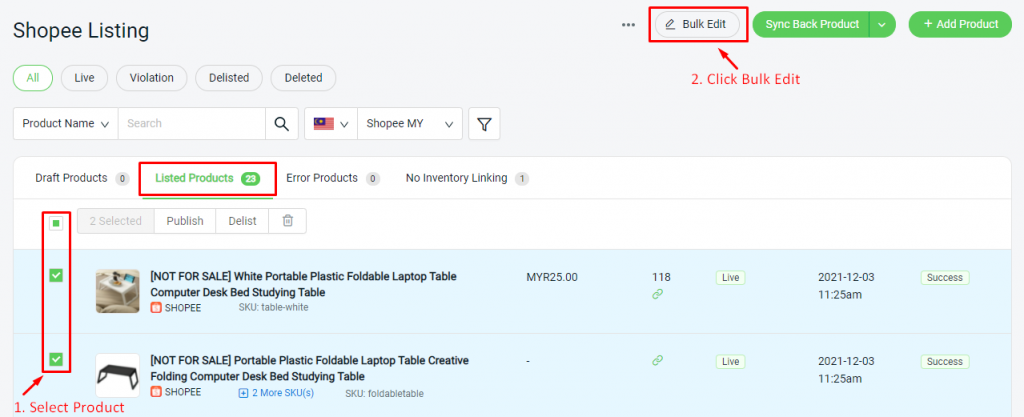Click the inventory link icon of white table
Viewport: 1024px width, 417px height.
coord(658,294)
